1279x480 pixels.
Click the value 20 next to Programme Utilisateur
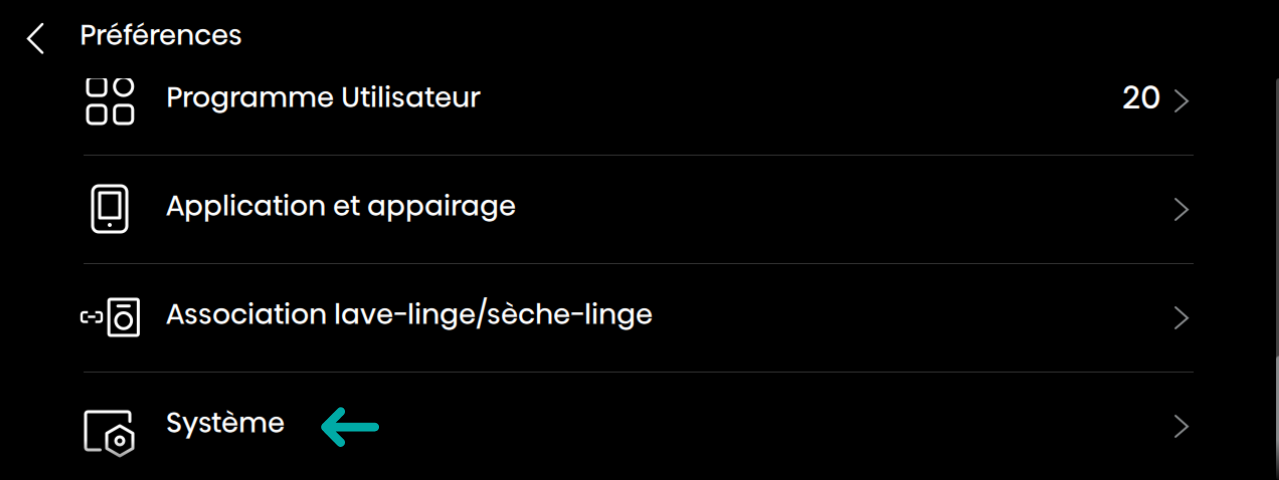pos(1140,98)
